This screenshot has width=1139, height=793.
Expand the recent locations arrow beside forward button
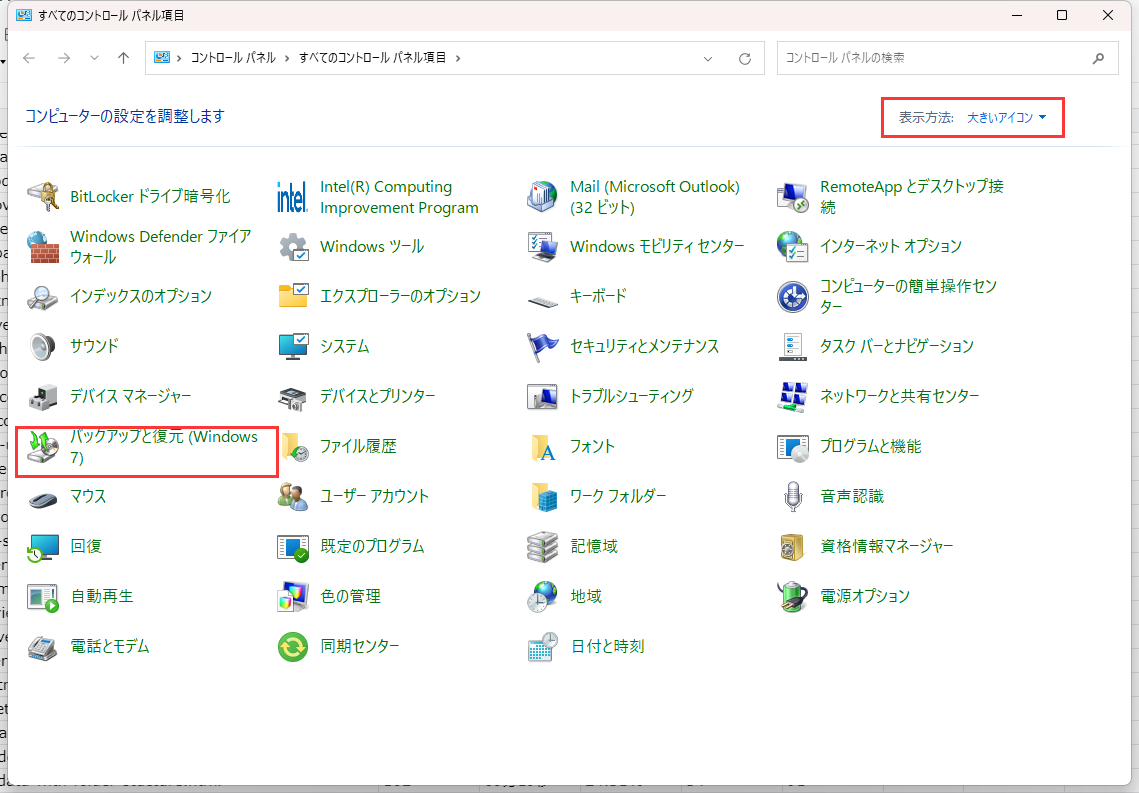click(94, 58)
